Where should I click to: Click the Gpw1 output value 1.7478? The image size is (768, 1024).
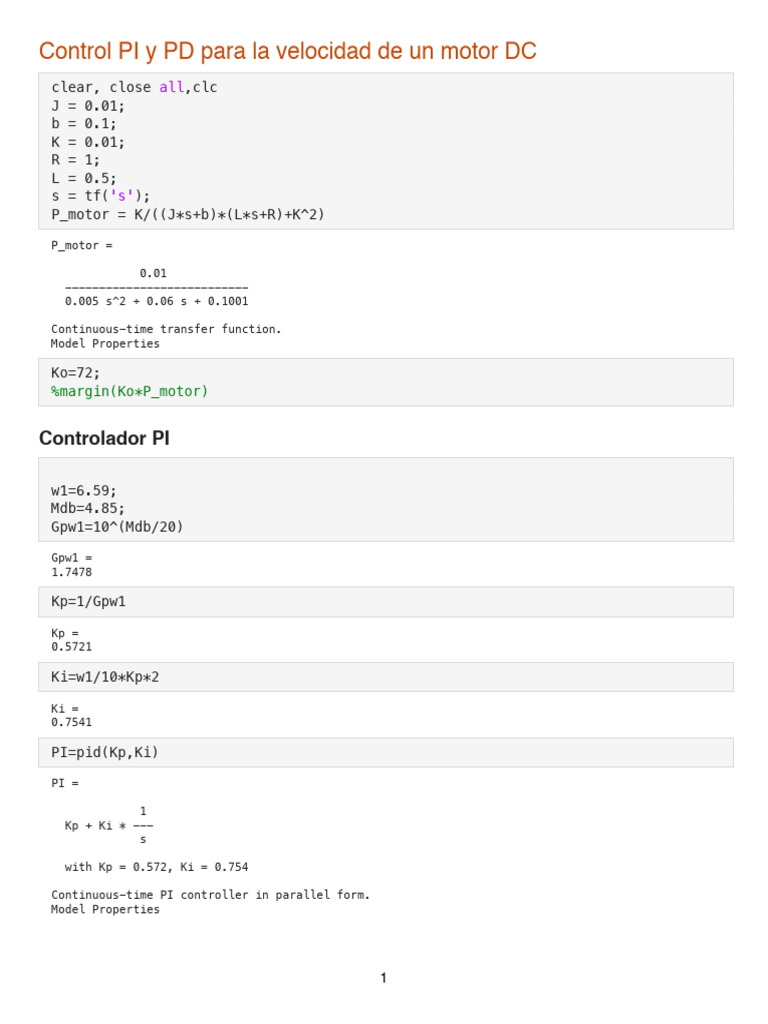pyautogui.click(x=72, y=572)
